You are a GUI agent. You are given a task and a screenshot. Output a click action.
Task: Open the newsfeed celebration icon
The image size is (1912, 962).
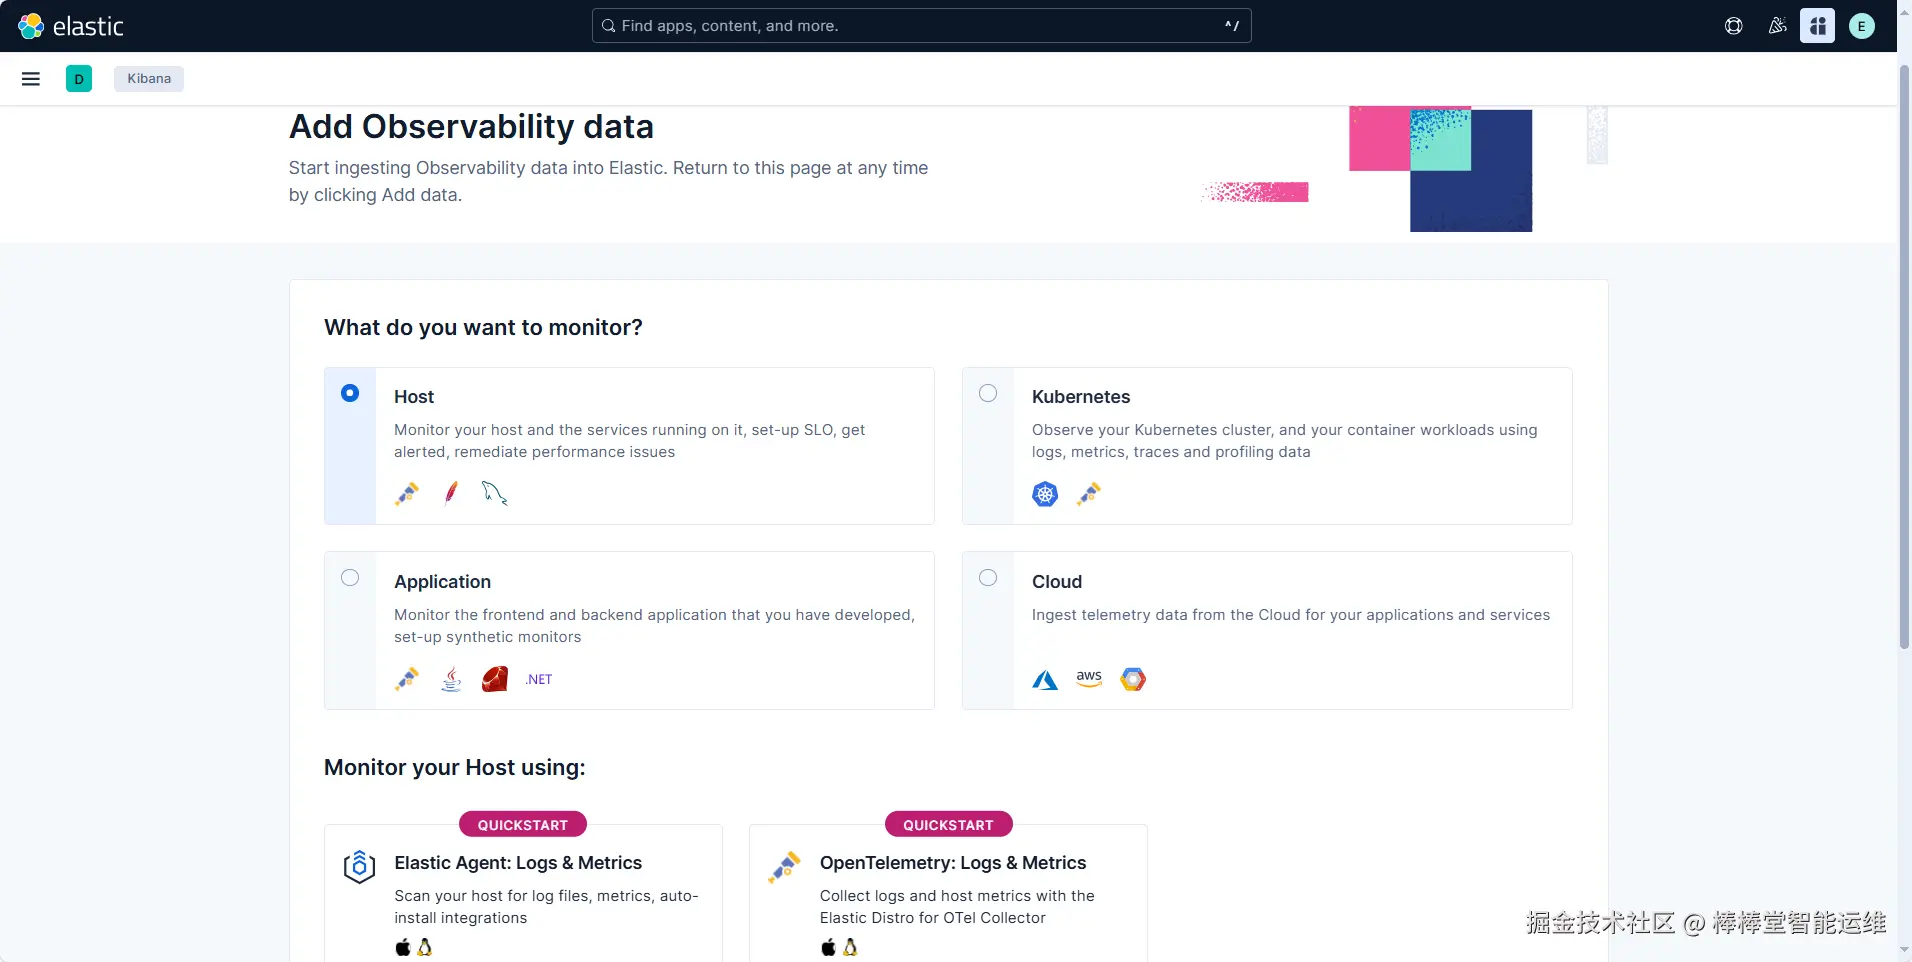tap(1777, 26)
